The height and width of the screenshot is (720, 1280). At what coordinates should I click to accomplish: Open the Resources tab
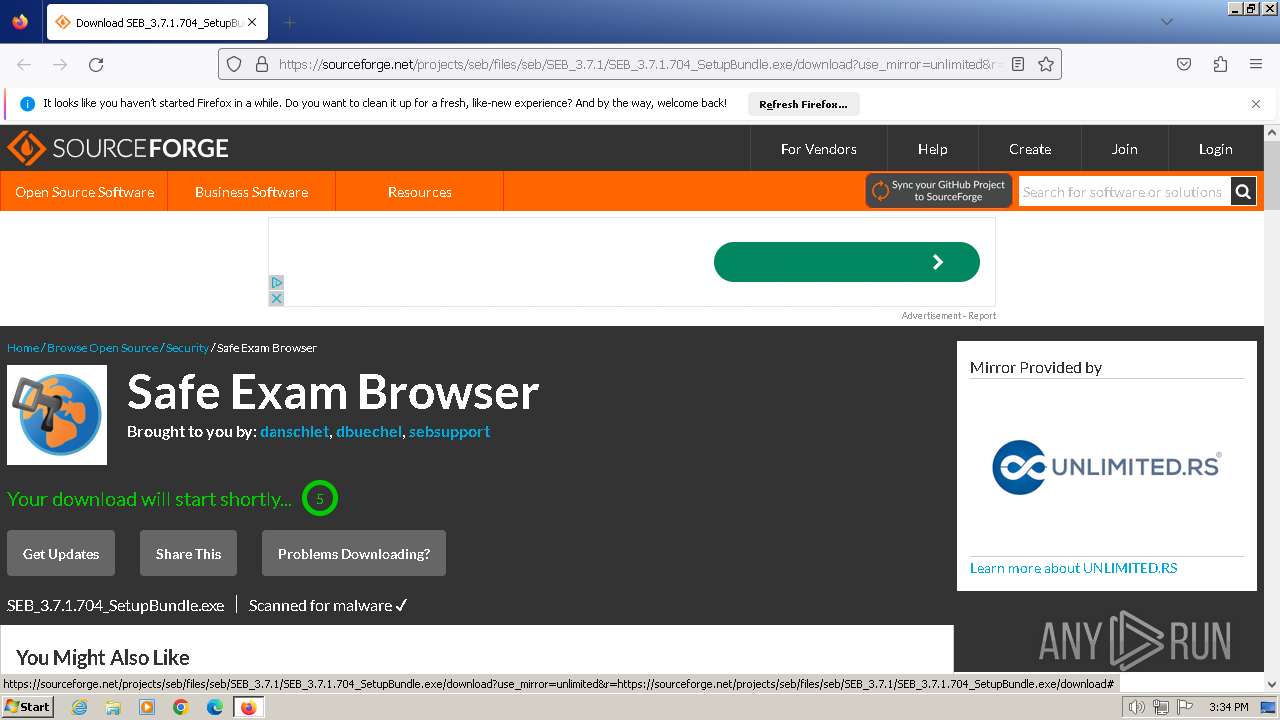pyautogui.click(x=419, y=192)
